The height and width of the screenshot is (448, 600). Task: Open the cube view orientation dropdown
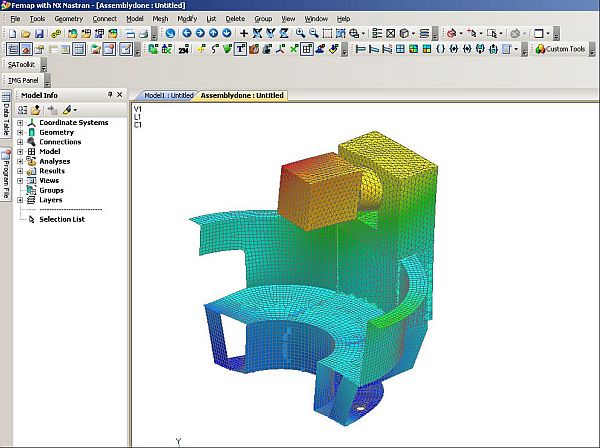click(x=414, y=34)
